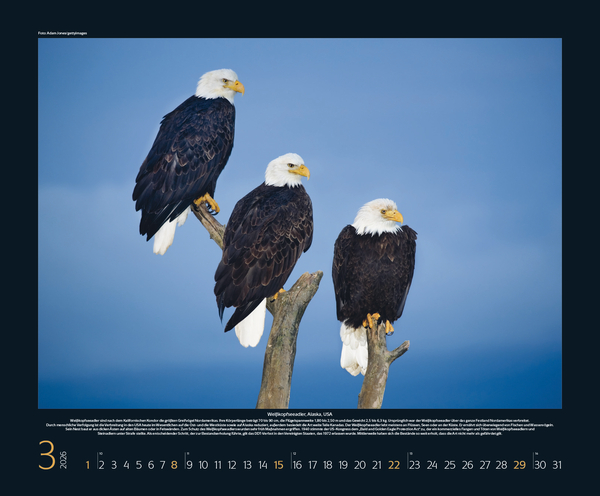600x496 pixels.
Task: Select the highlighted date 29
Action: tap(519, 464)
